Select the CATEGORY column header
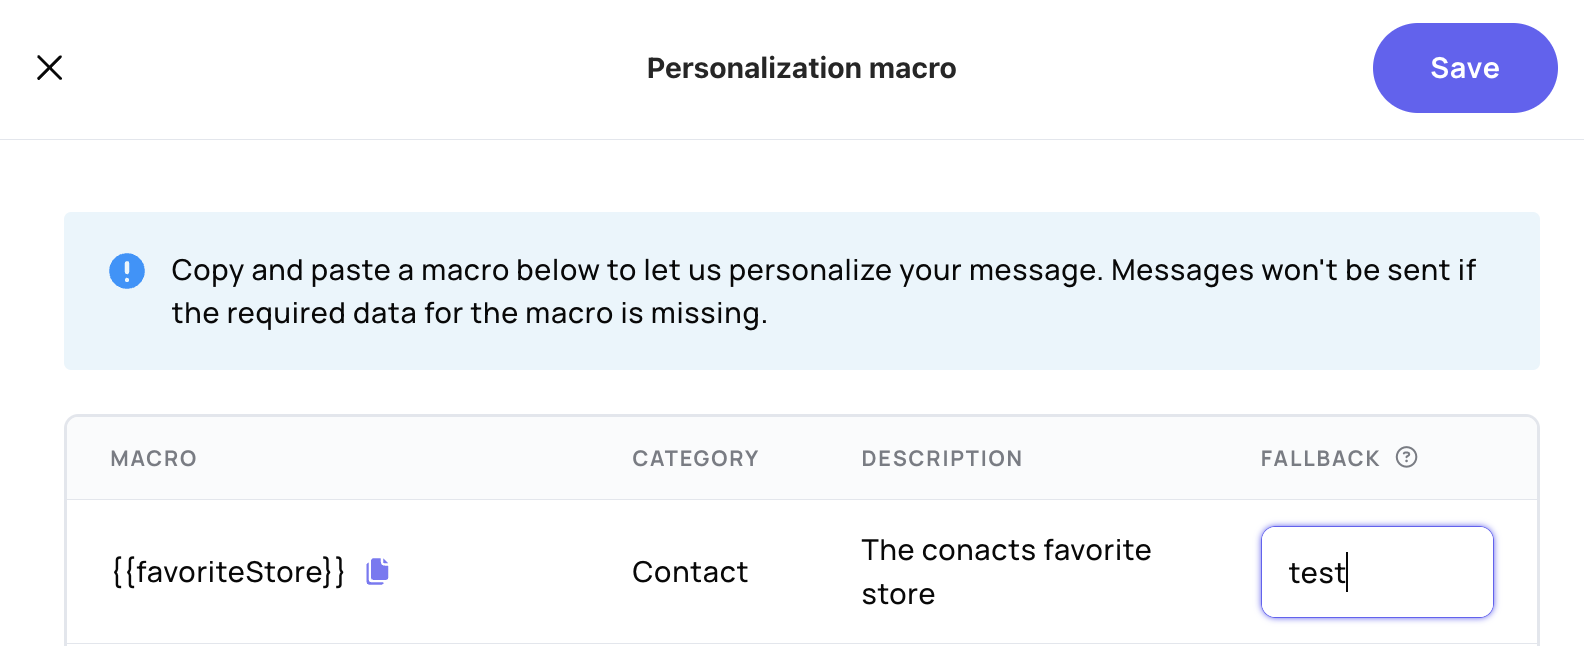1584x646 pixels. pyautogui.click(x=695, y=458)
